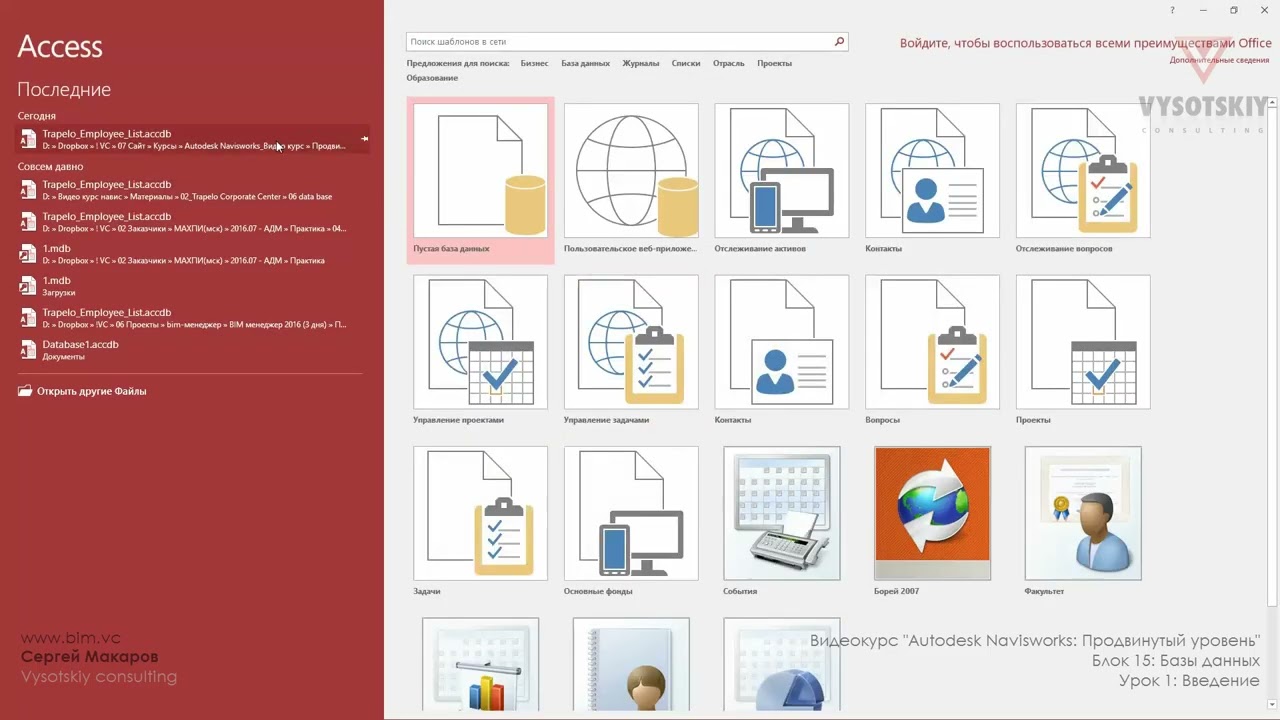The height and width of the screenshot is (720, 1280).
Task: Select 'Отслеживание вопросов' template
Action: point(1083,180)
